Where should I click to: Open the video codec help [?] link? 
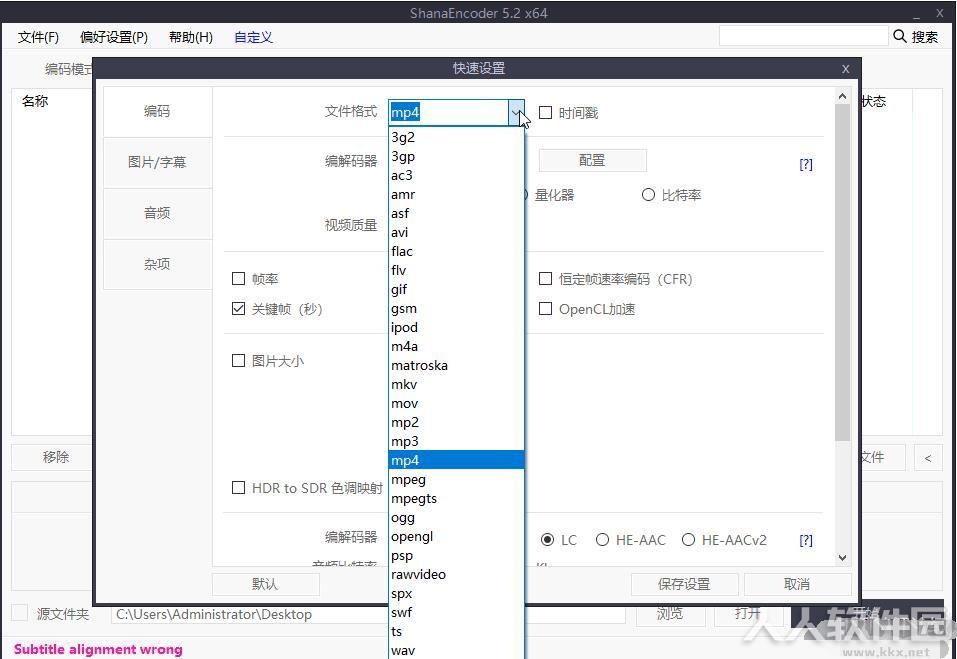806,164
